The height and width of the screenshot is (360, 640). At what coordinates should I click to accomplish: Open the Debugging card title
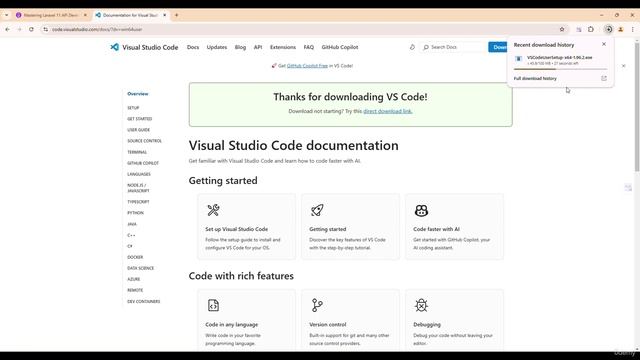427,324
